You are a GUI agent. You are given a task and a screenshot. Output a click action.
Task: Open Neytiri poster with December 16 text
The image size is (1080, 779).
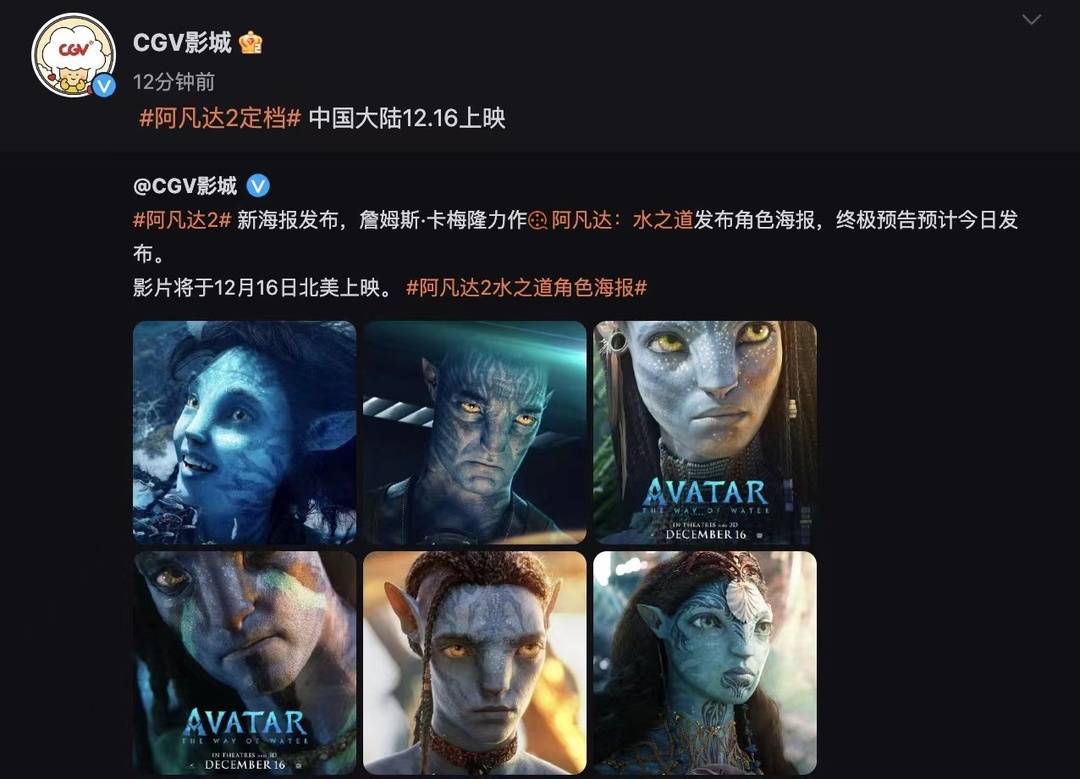[x=705, y=433]
